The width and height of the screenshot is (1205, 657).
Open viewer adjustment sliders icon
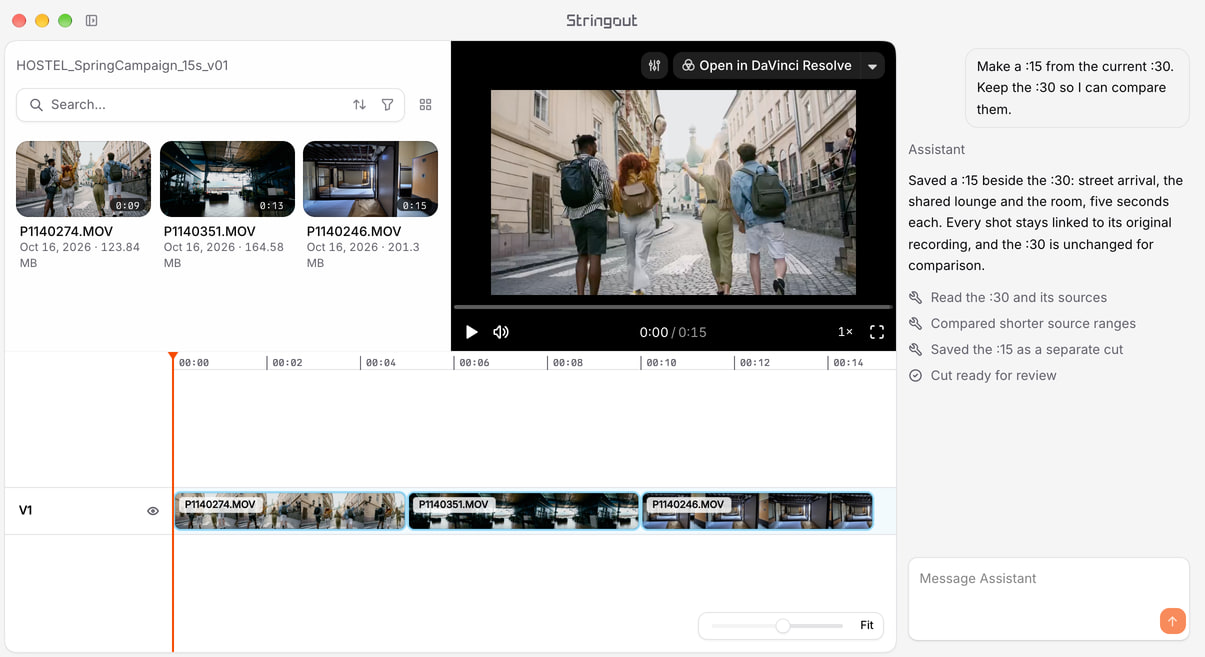coord(655,66)
